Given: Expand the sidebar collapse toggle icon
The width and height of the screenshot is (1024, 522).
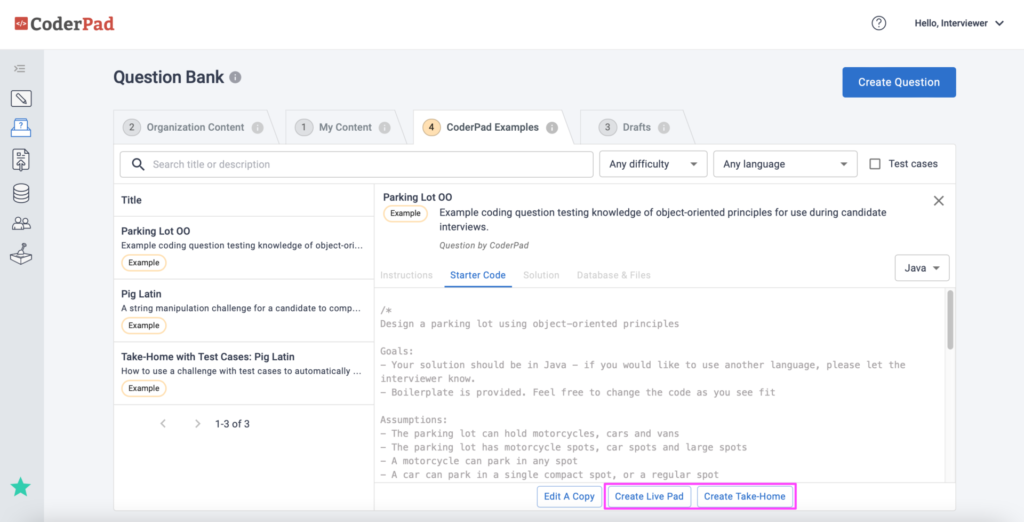Looking at the screenshot, I should (20, 68).
